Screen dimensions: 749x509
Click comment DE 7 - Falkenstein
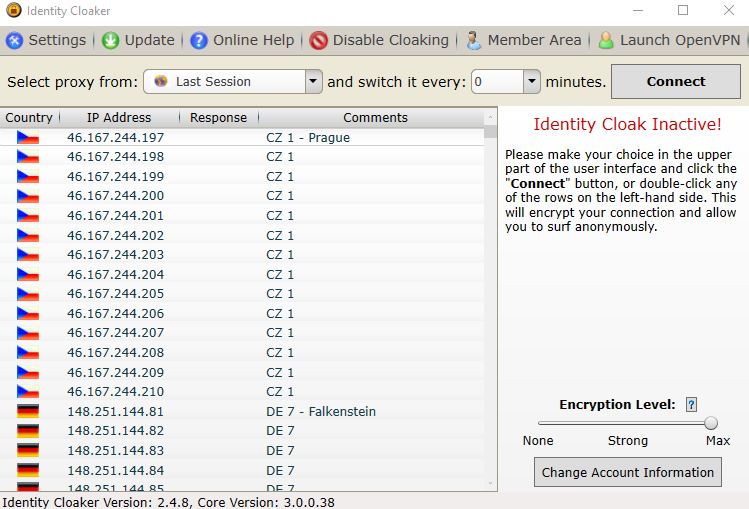coord(321,412)
